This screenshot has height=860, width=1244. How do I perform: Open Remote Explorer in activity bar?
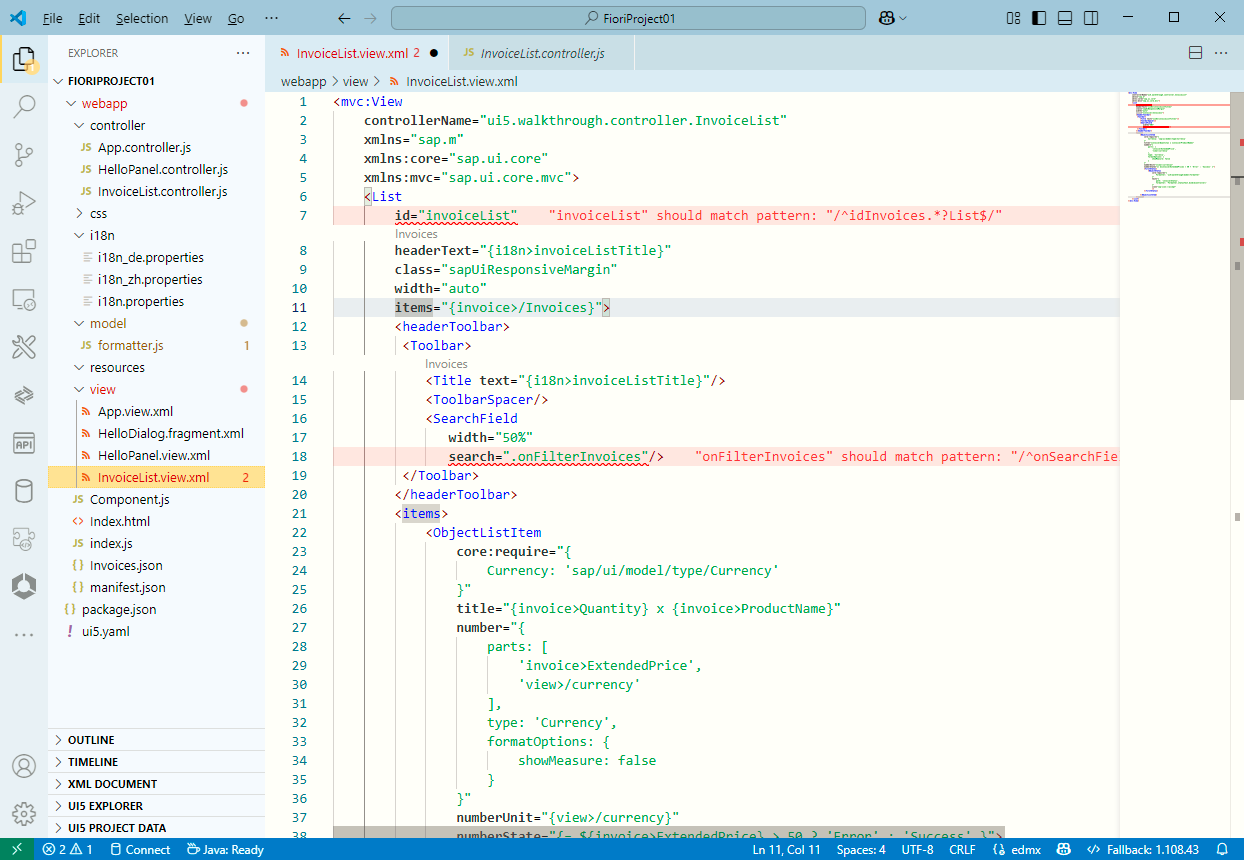coord(24,299)
